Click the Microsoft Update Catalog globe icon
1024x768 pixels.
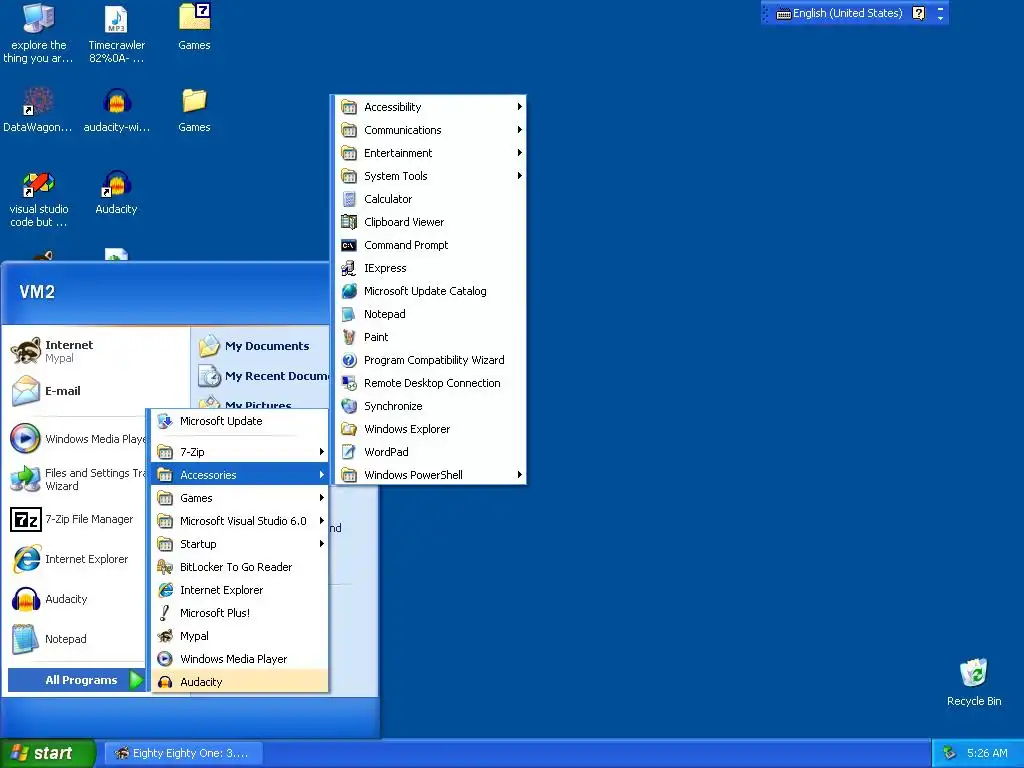(x=349, y=291)
